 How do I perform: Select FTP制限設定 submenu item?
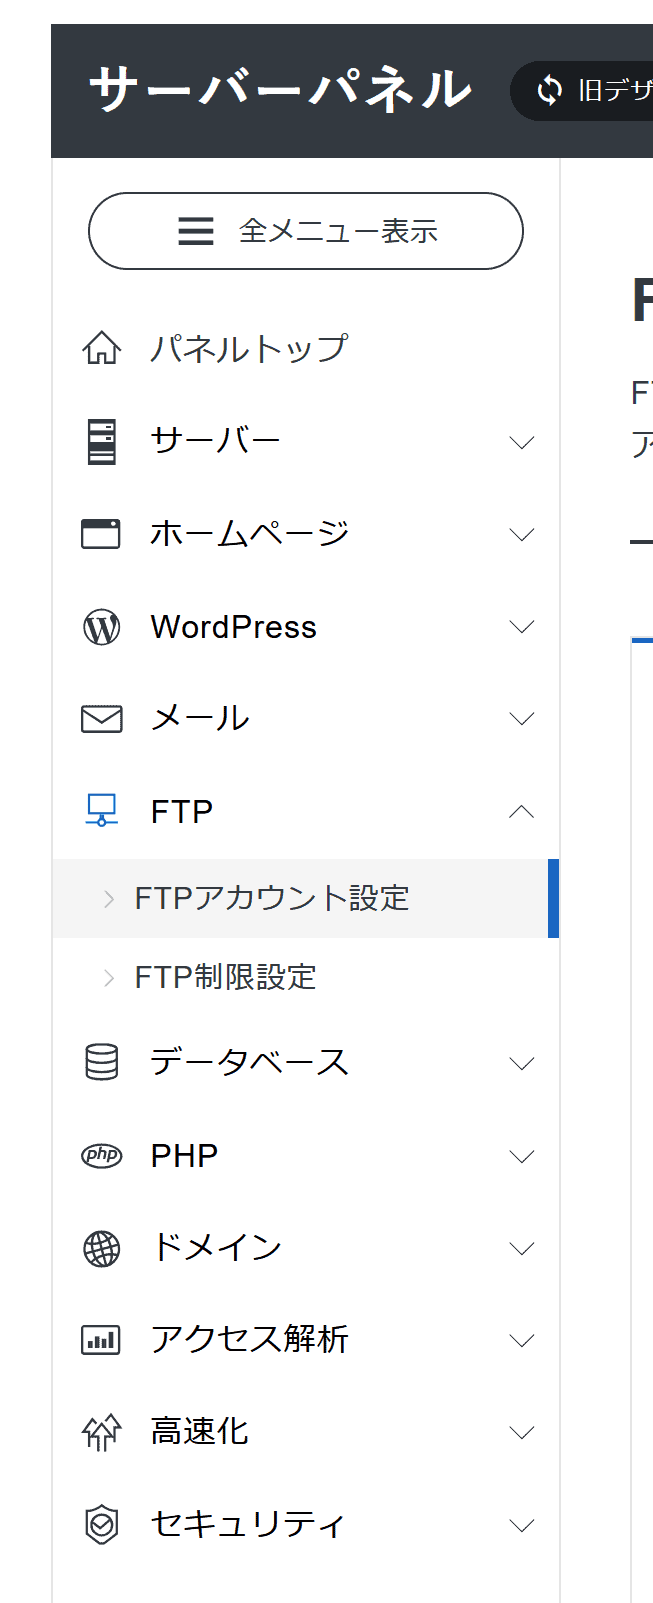[226, 977]
